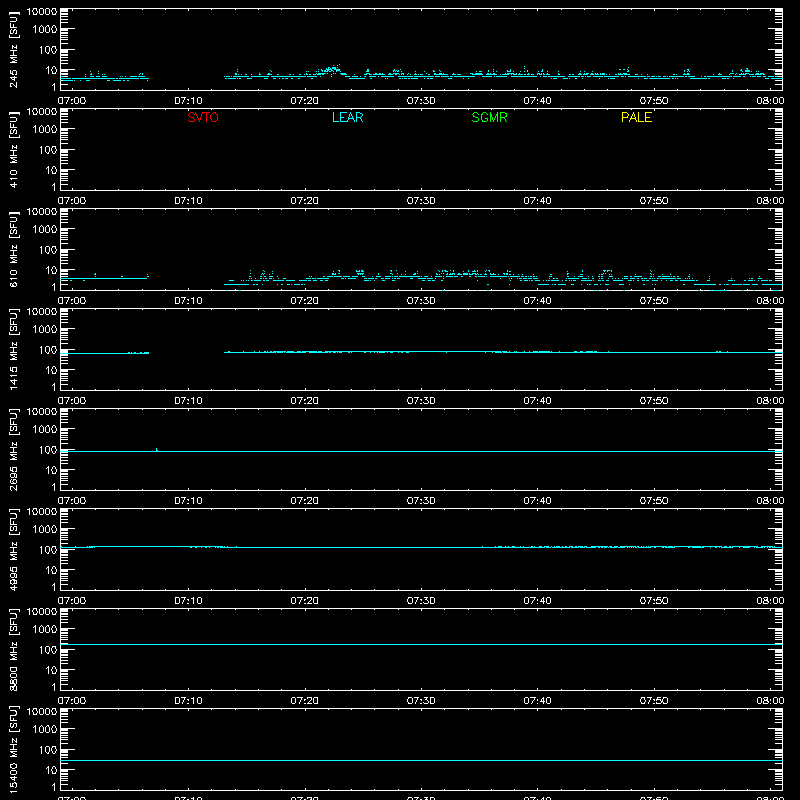Click the 07:10 time label of the 245 MHz plot

[x=188, y=101]
